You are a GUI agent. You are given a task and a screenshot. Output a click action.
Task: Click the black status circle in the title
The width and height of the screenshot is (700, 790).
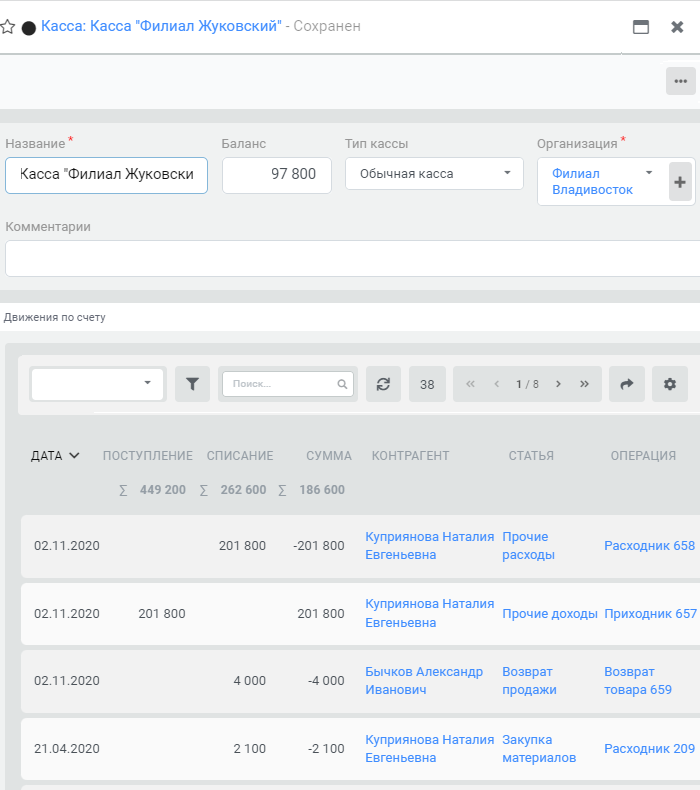tap(29, 28)
